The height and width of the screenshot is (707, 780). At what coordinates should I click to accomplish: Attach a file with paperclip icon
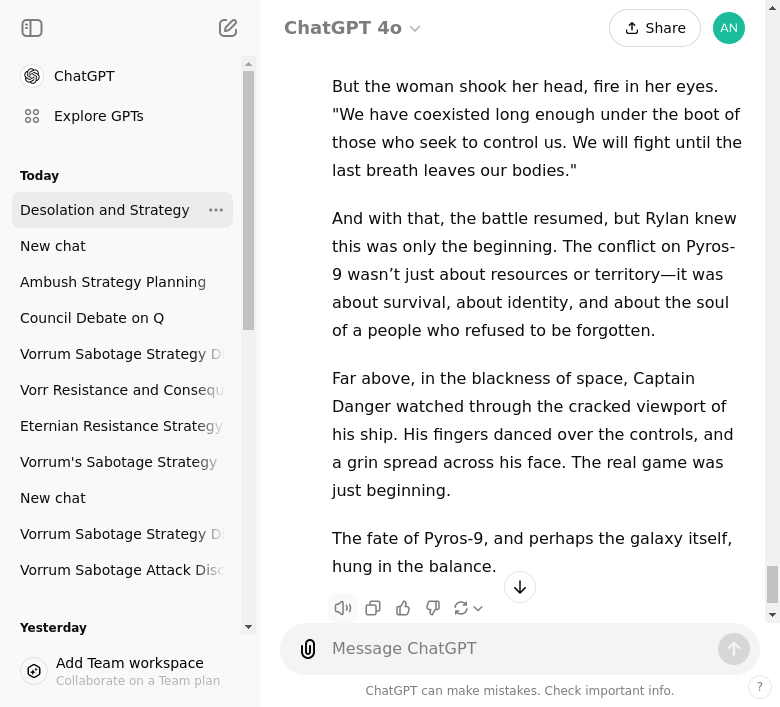[x=308, y=649]
